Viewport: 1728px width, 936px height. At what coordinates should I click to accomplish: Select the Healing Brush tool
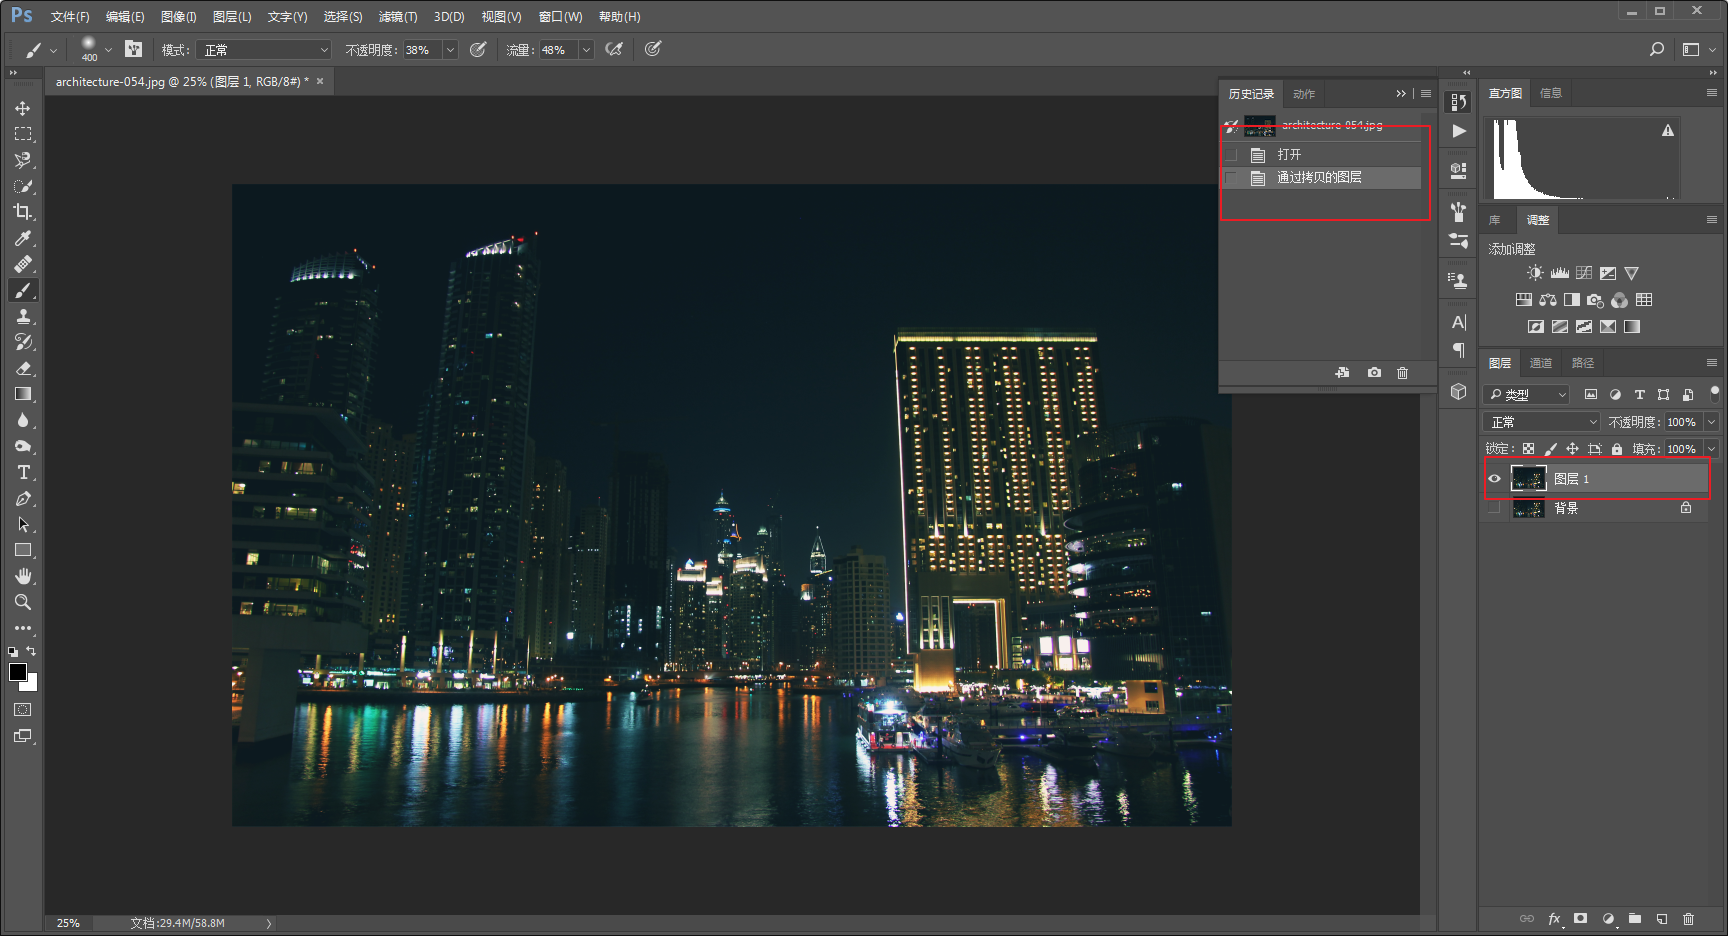pos(22,264)
